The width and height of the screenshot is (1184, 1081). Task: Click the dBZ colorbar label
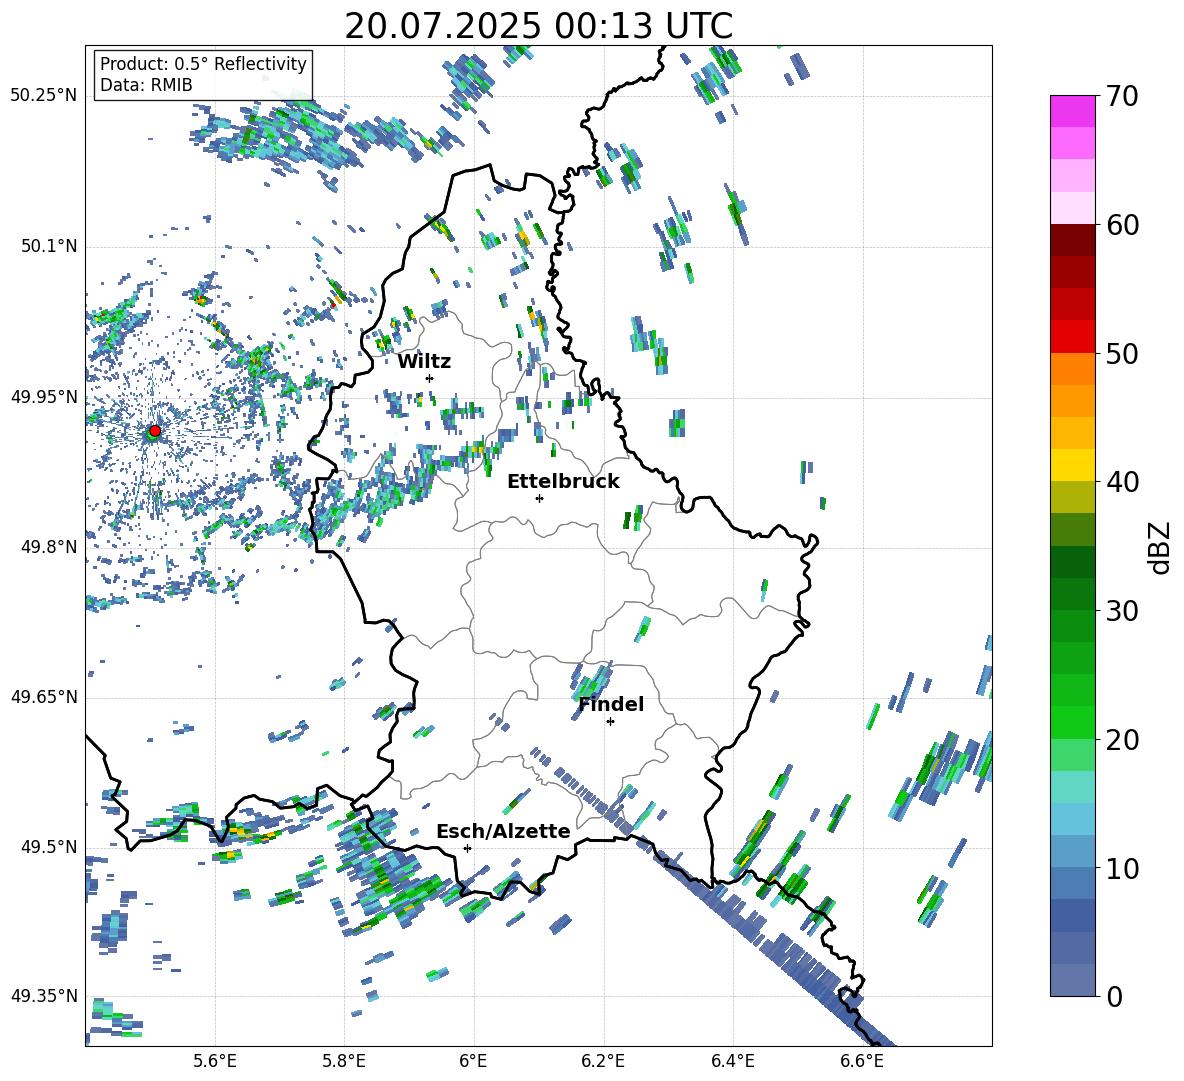(x=1161, y=547)
